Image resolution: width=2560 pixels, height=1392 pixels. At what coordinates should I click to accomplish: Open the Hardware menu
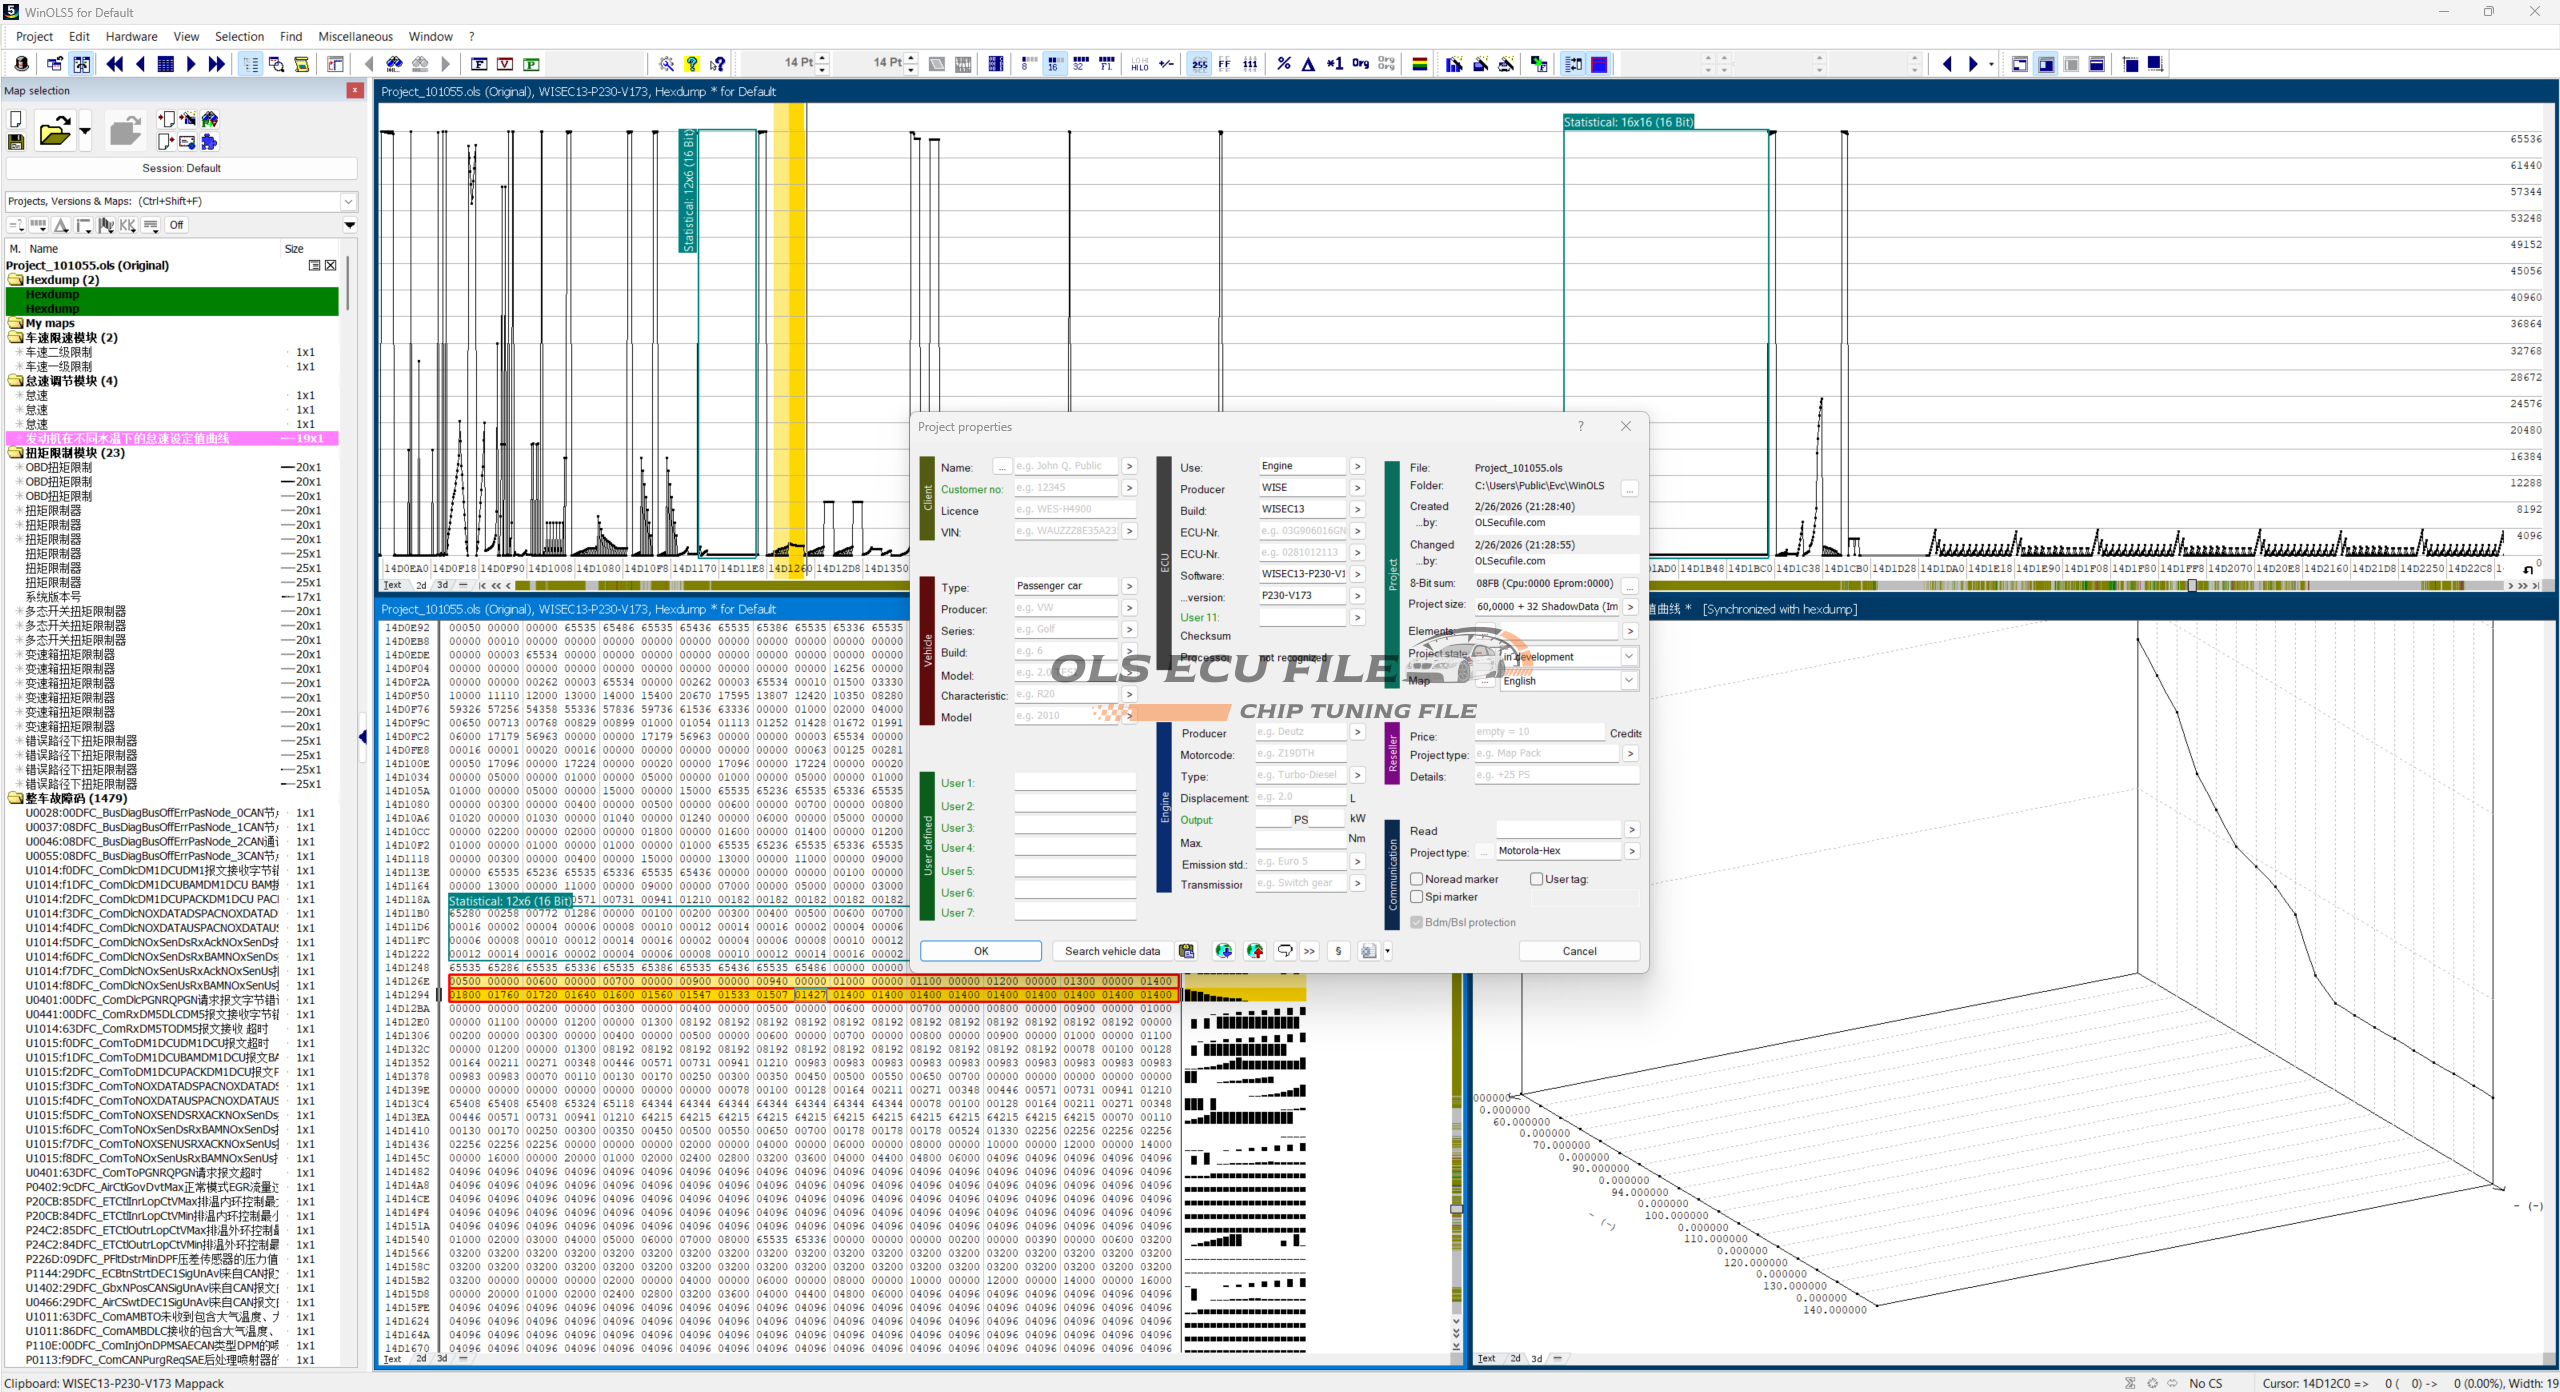[x=131, y=36]
